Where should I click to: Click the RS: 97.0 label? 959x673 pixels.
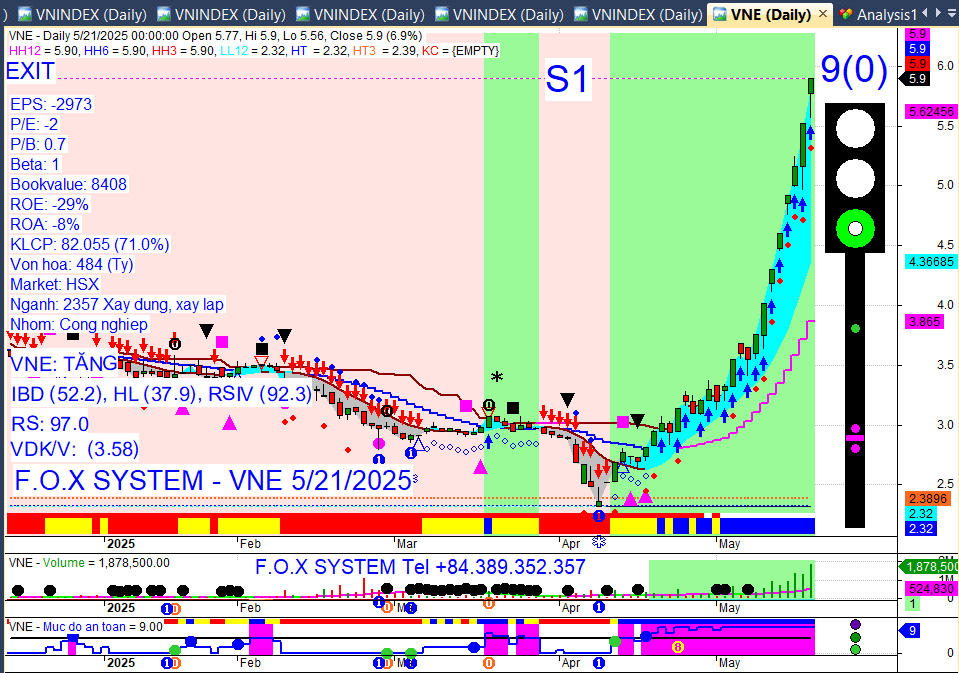point(50,423)
